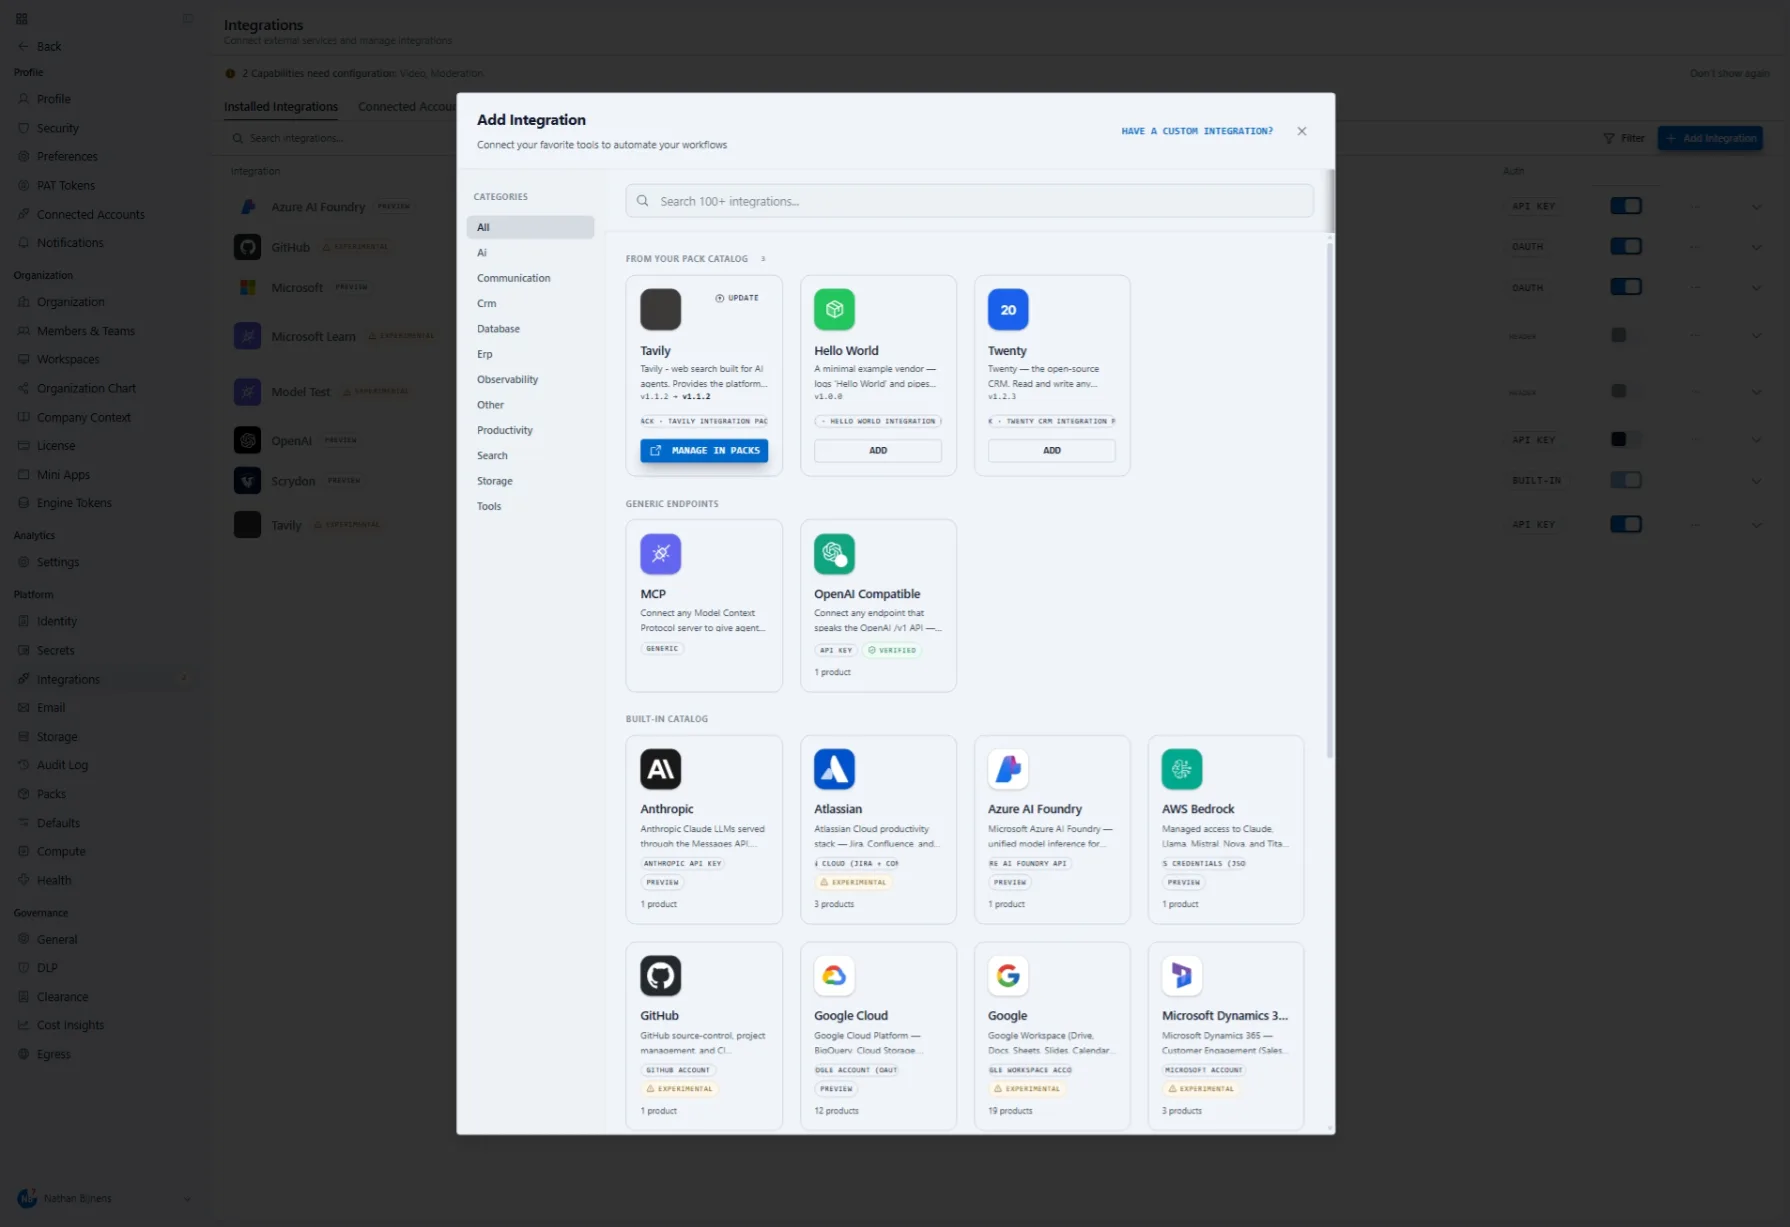Open the Azure AI Foundry logo in catalog
Viewport: 1790px width, 1227px height.
1008,769
